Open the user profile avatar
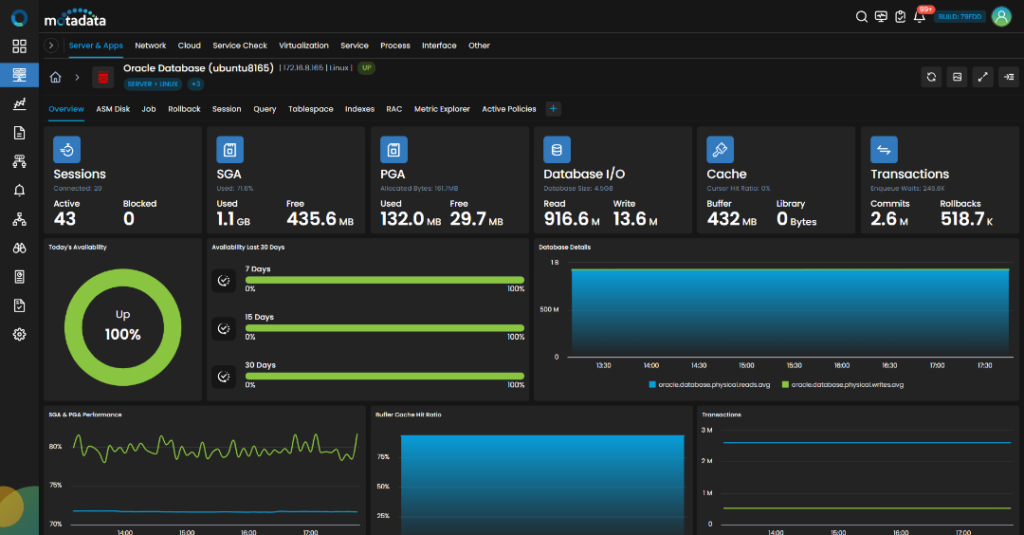 click(1000, 16)
